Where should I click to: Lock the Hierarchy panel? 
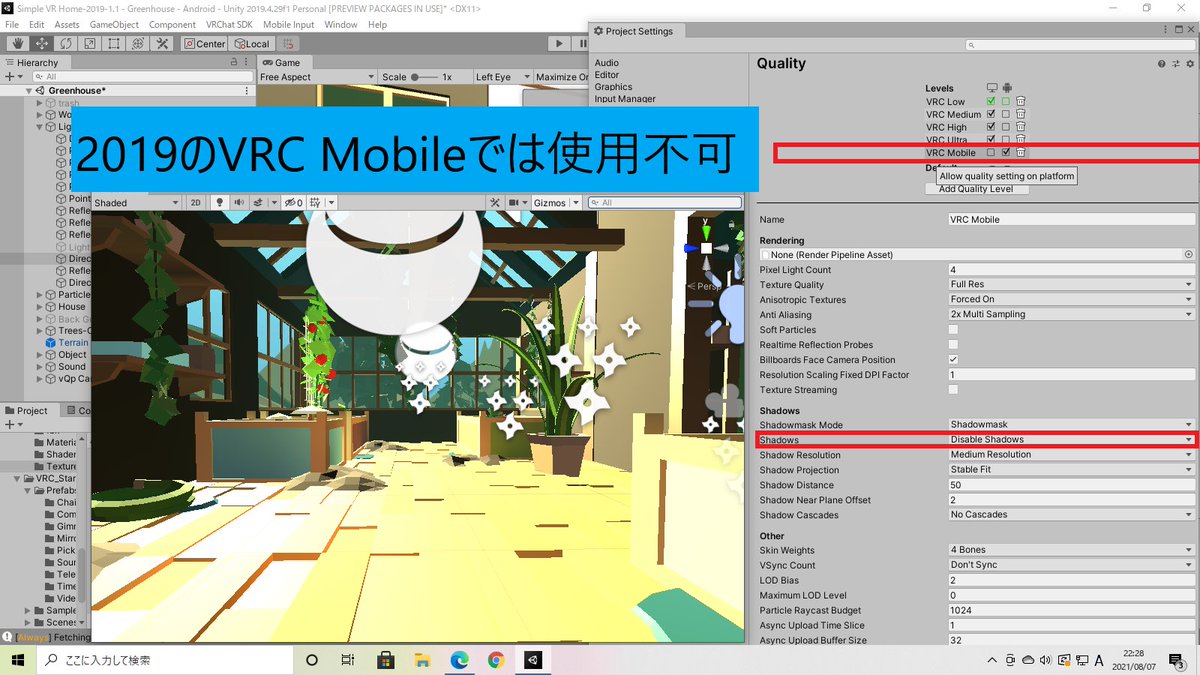click(233, 62)
